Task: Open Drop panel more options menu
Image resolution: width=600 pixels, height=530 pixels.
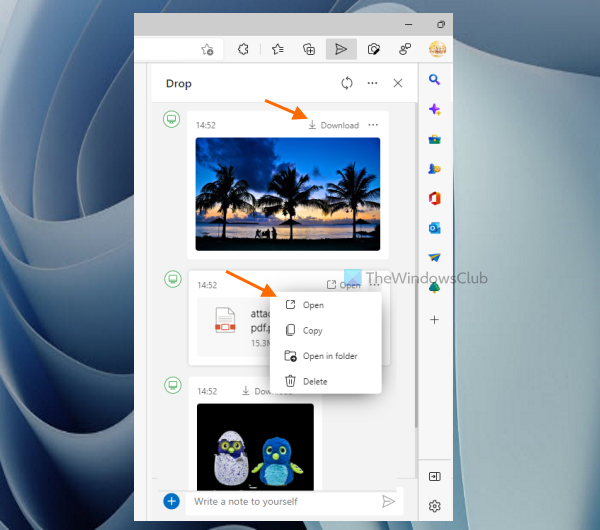Action: pos(372,84)
